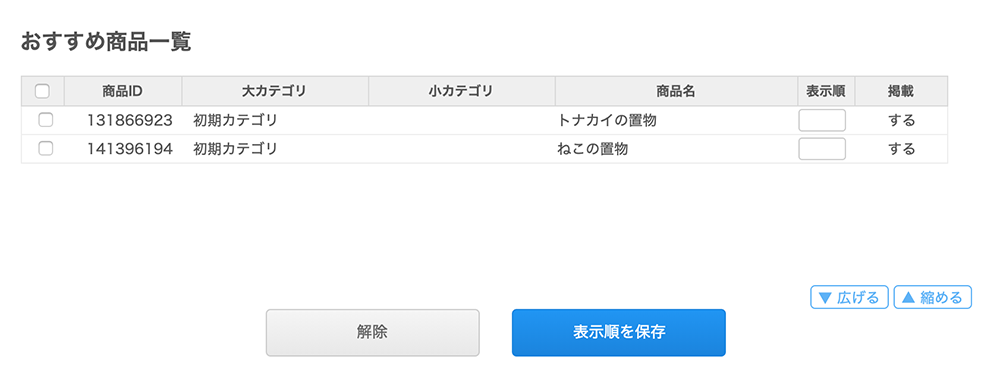Select the トナカイの置物 product name
Image resolution: width=1000 pixels, height=378 pixels.
[607, 120]
